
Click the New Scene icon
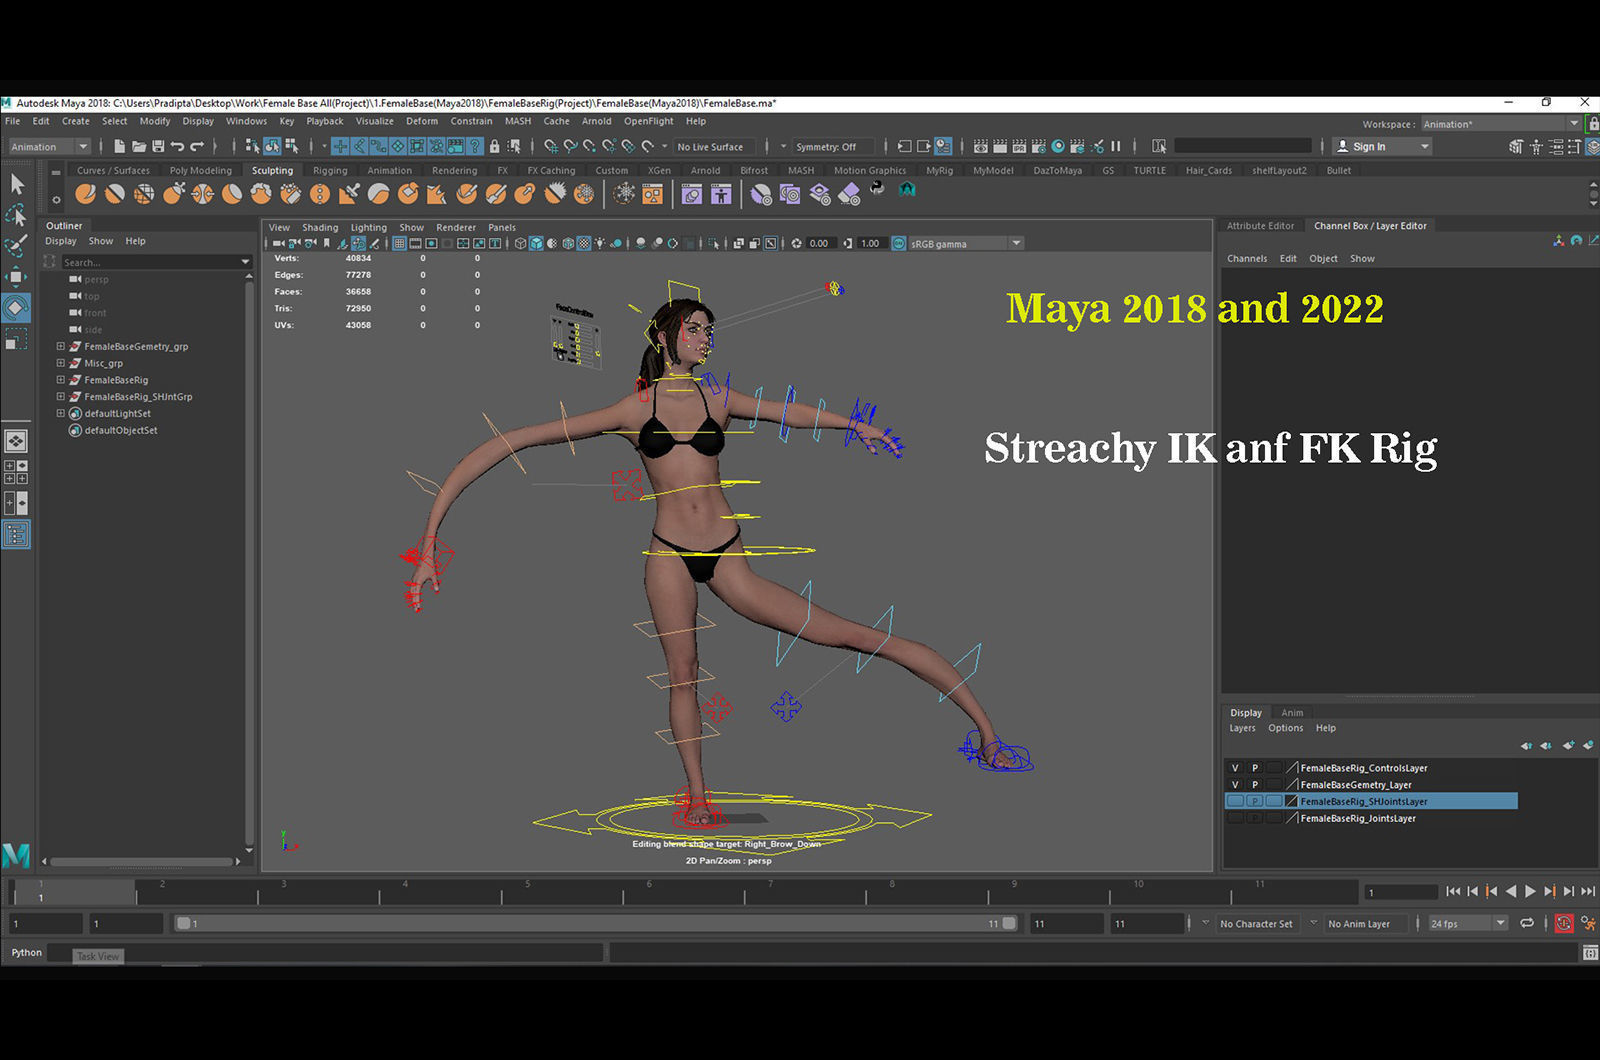click(119, 146)
